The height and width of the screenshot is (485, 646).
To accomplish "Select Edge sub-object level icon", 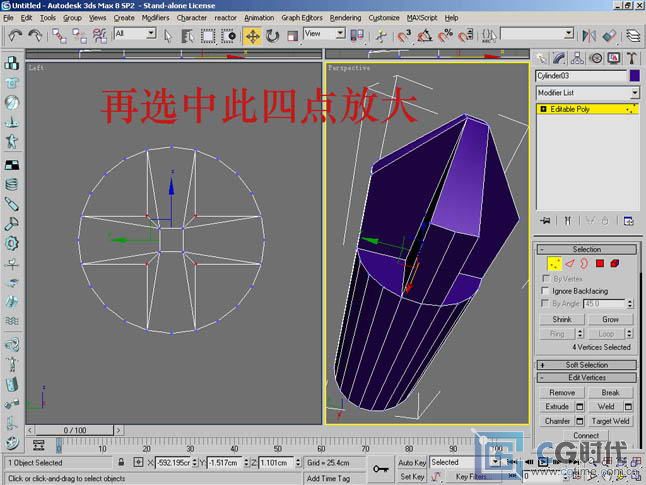I will (x=570, y=263).
